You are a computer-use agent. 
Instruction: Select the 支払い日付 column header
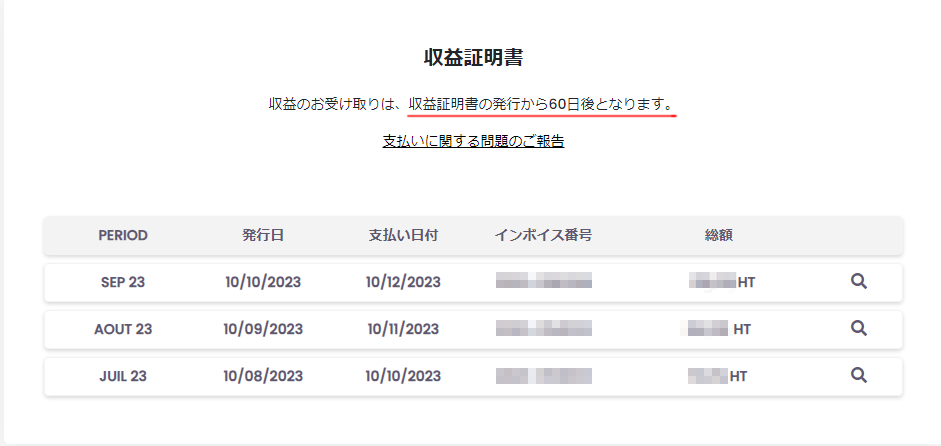(x=403, y=235)
